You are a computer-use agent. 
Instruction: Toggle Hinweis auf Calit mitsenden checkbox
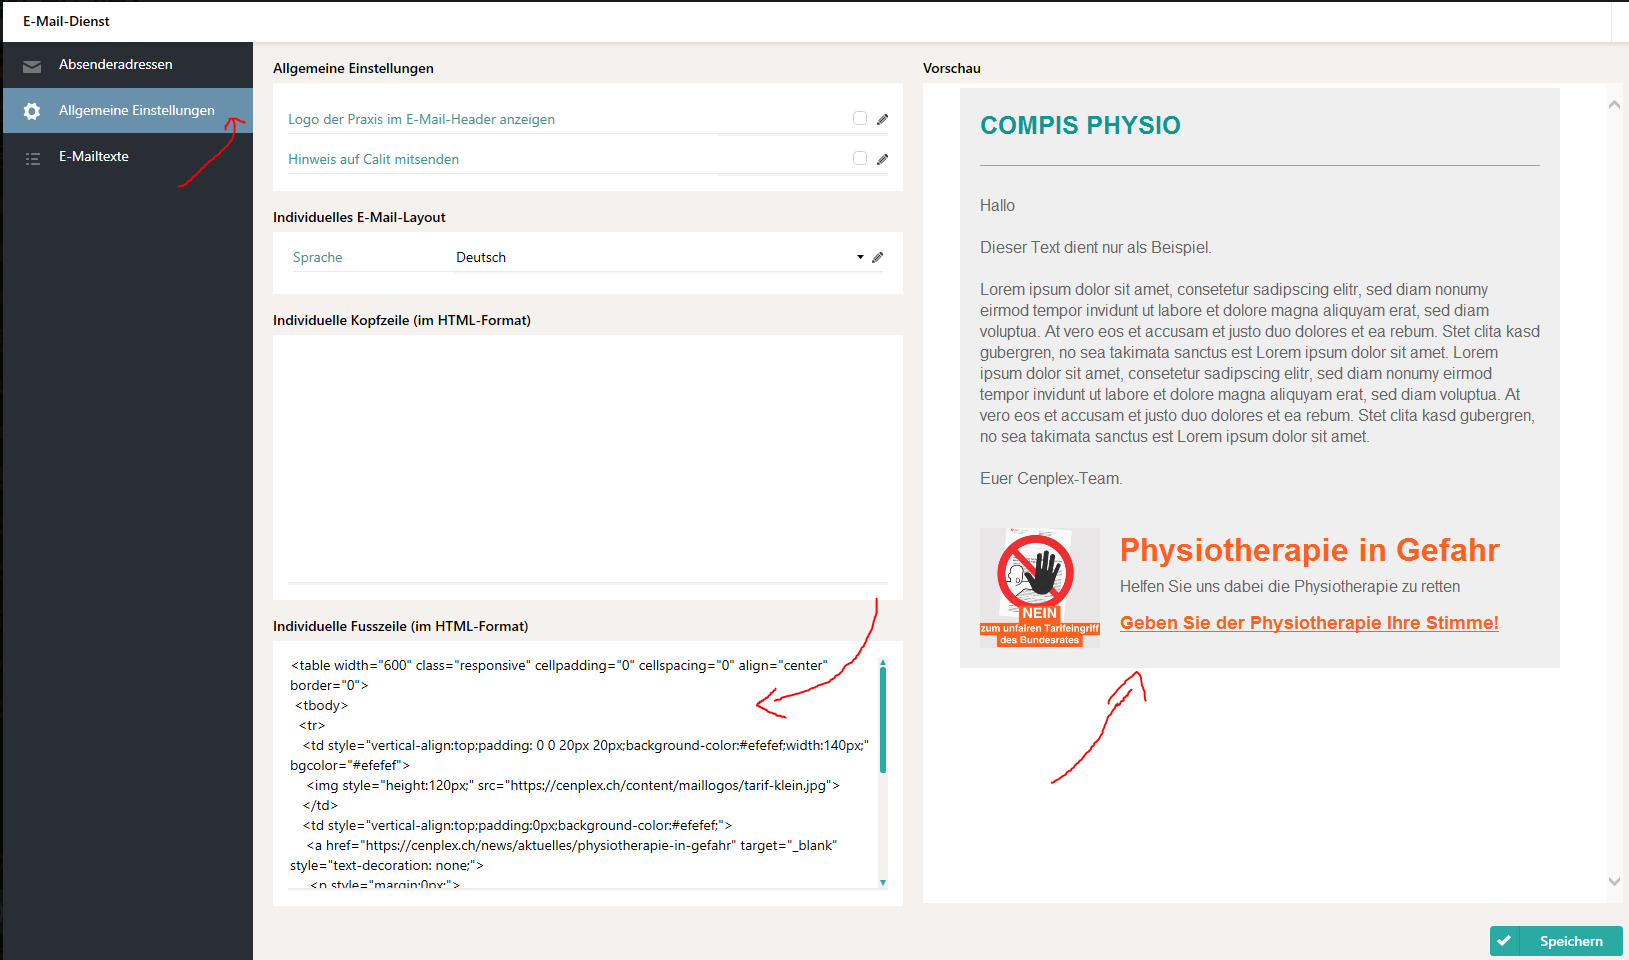(x=859, y=159)
